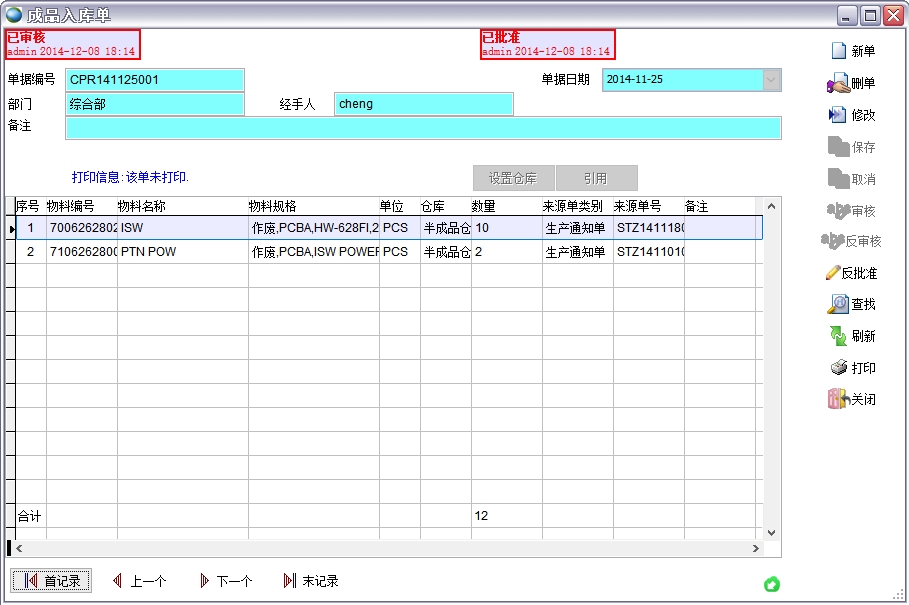Select table row 2 PTN POW
The height and width of the screenshot is (605, 909).
182,252
